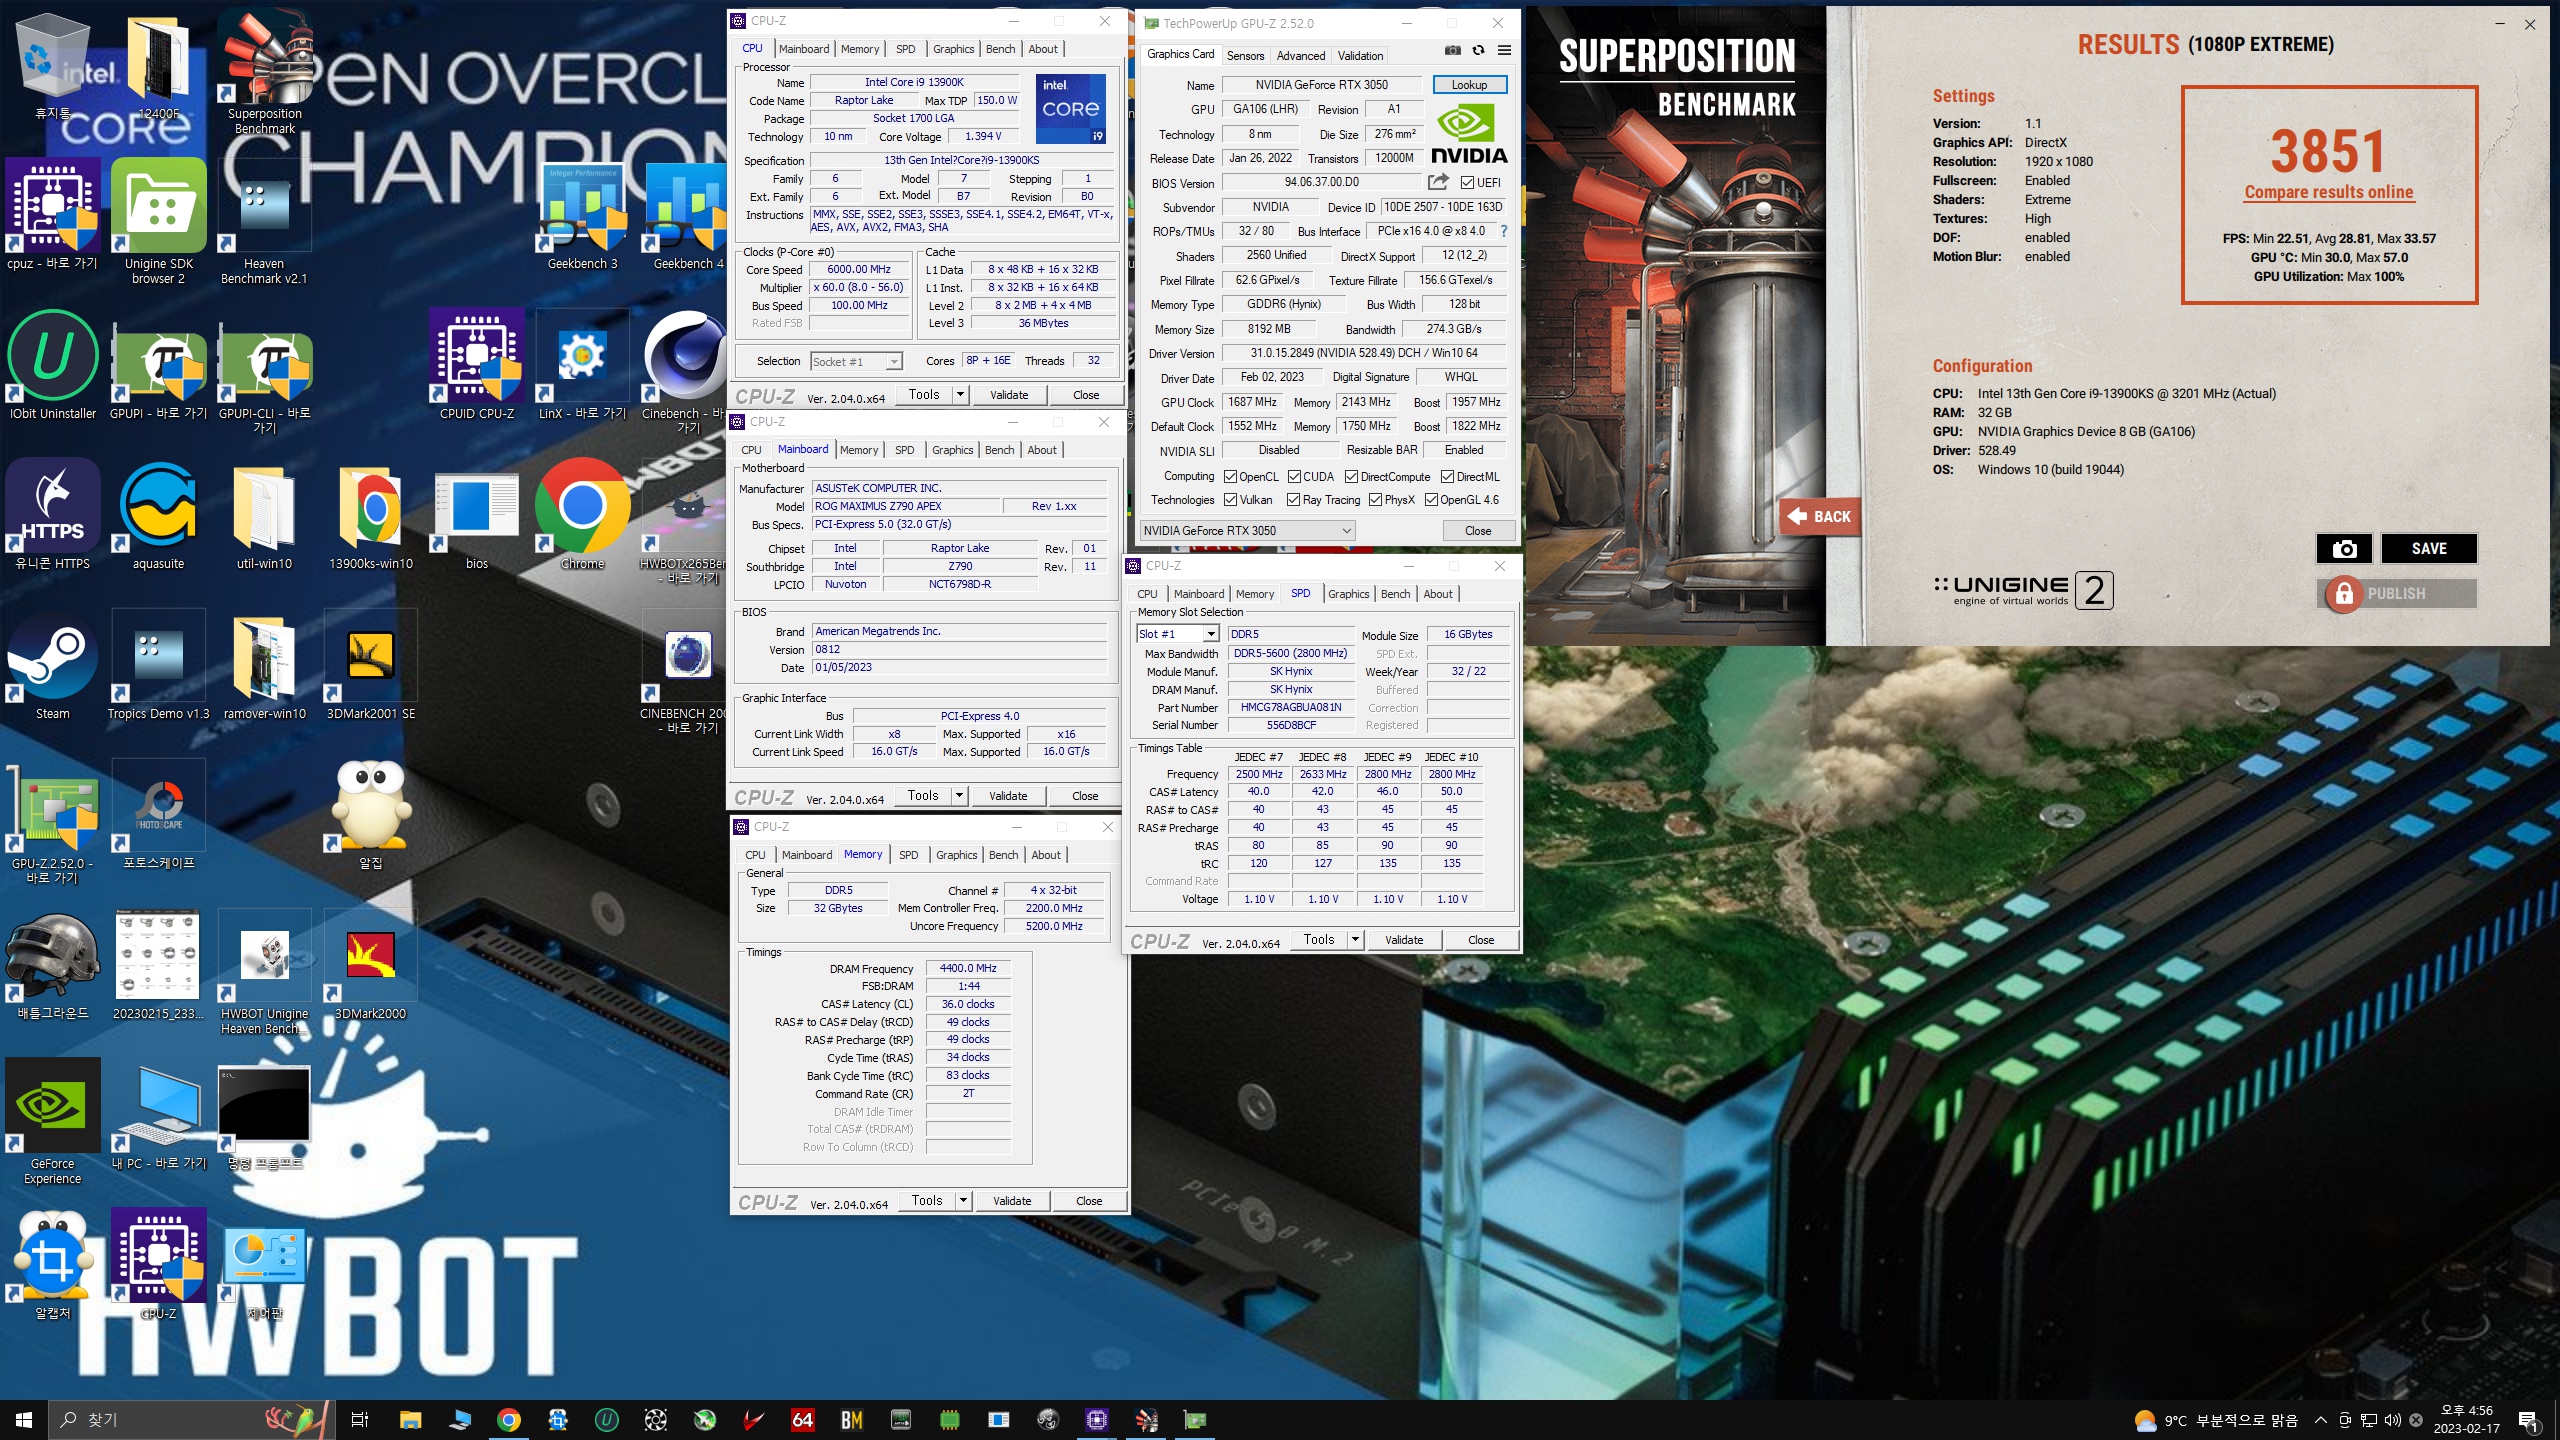This screenshot has height=1440, width=2560.
Task: Show hidden system tray icons chevron
Action: pyautogui.click(x=2321, y=1420)
